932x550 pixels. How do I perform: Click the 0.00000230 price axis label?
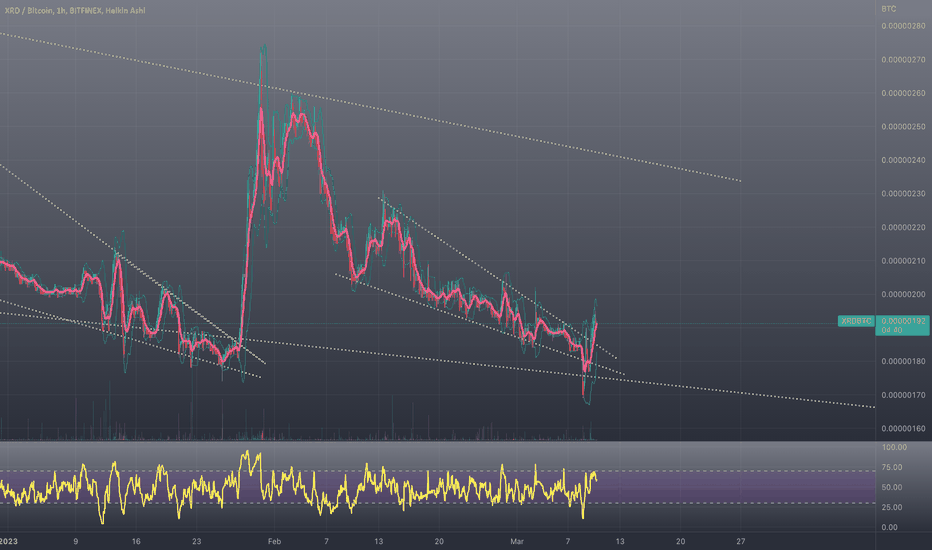tap(903, 194)
